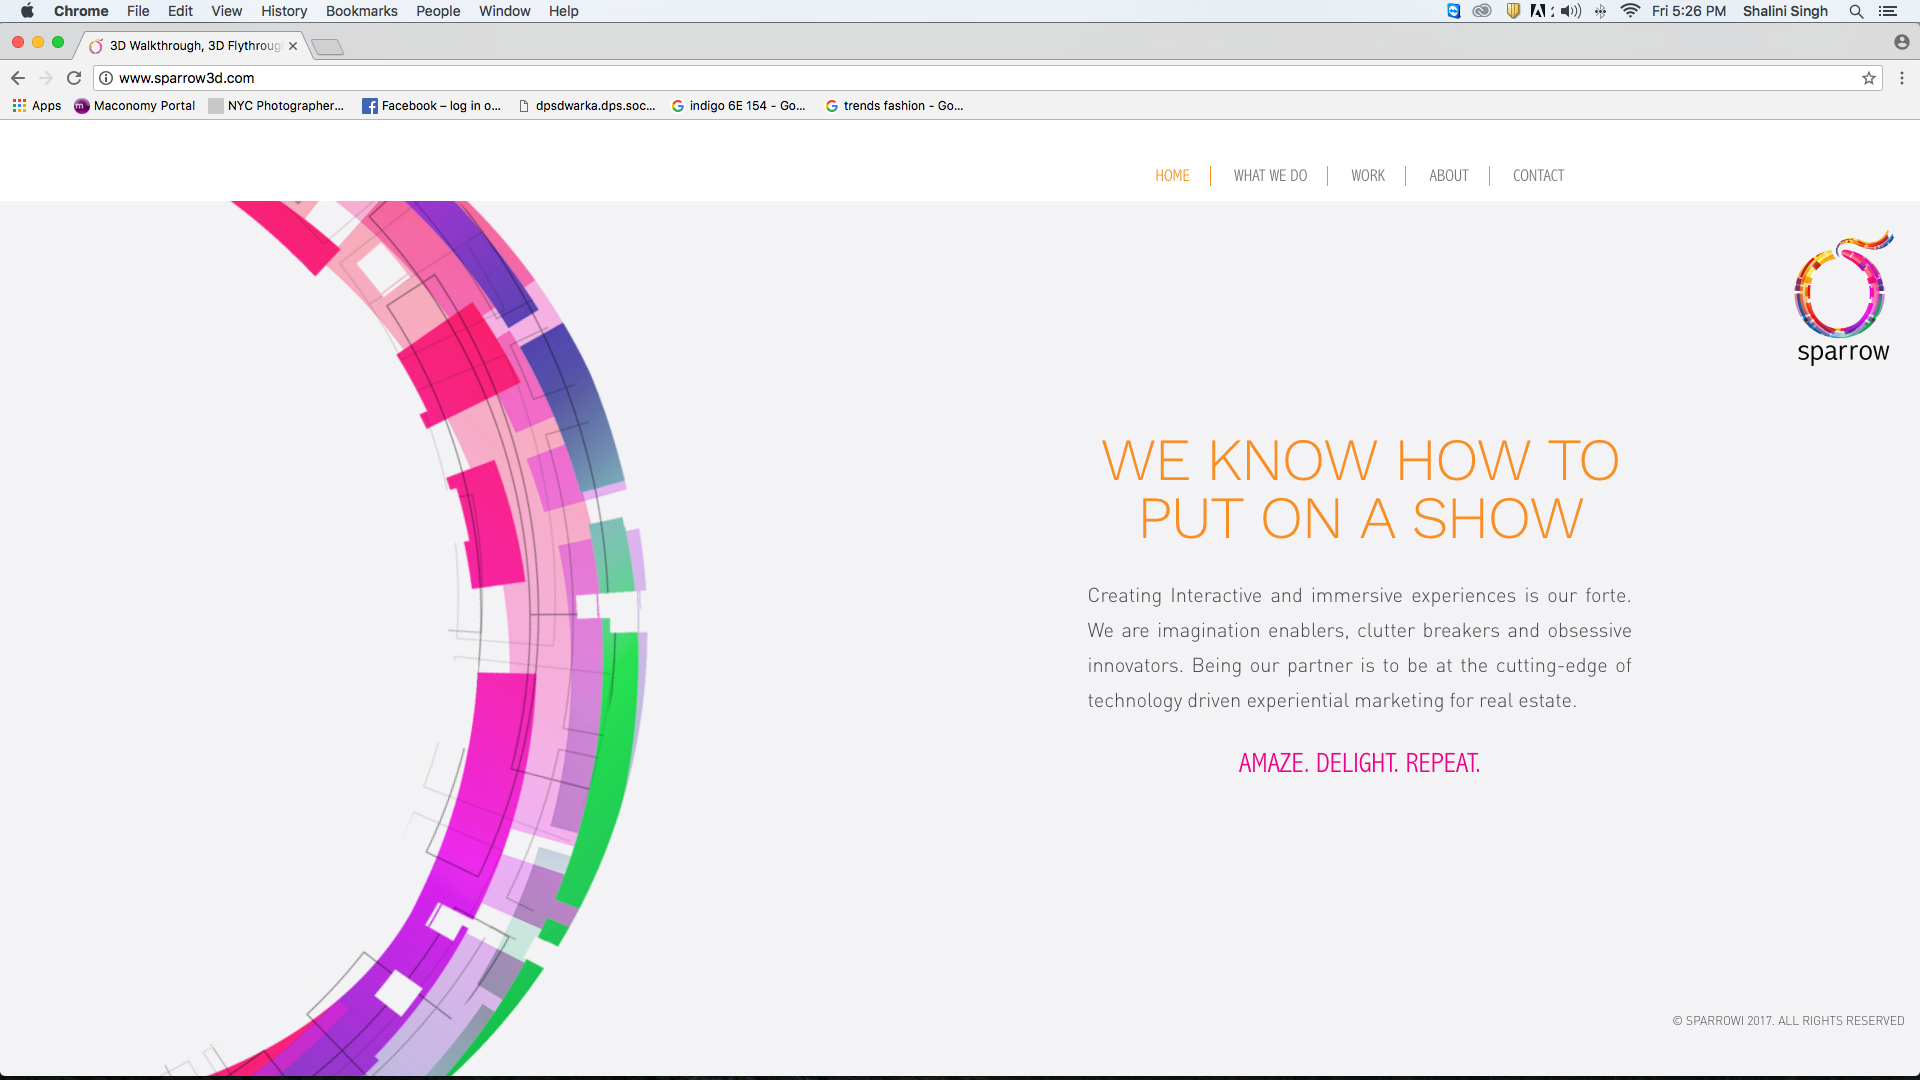
Task: Open macOS Spotlight search icon
Action: tap(1856, 11)
